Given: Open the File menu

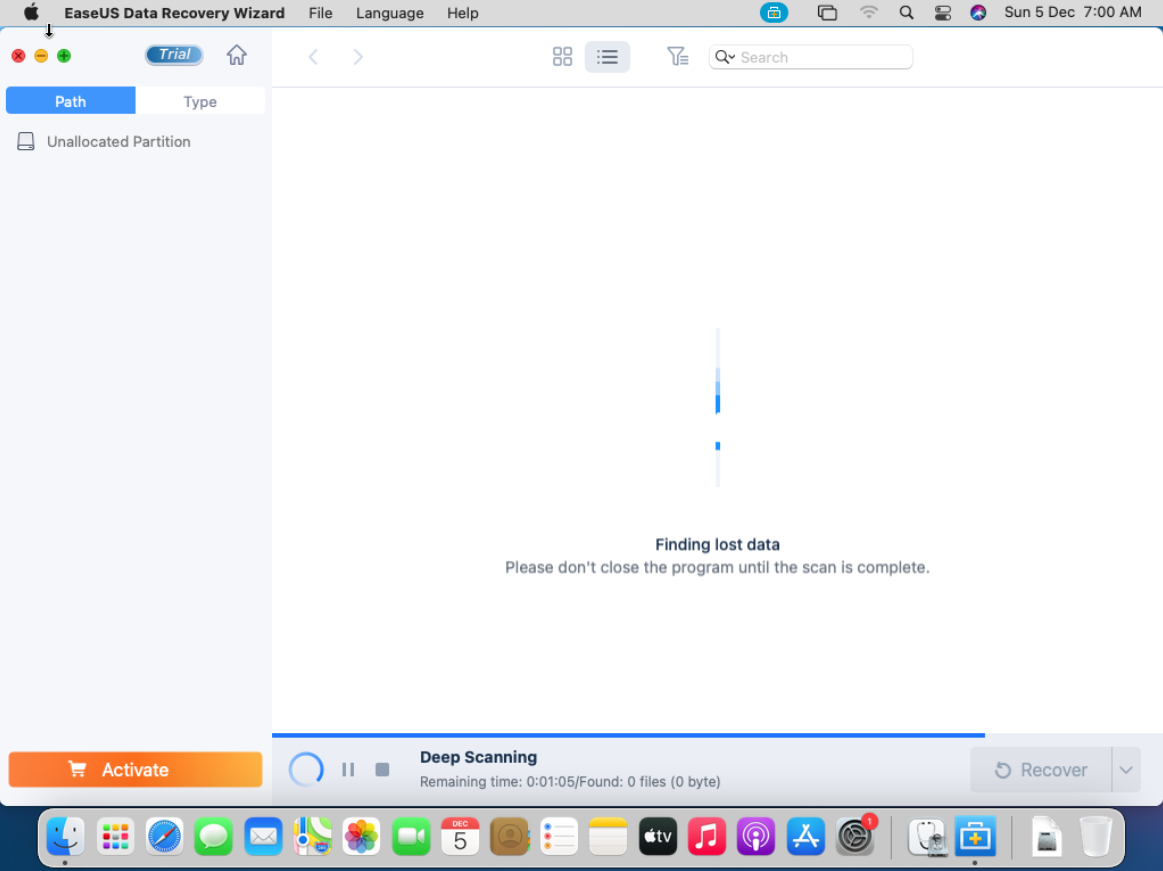Looking at the screenshot, I should (x=320, y=13).
